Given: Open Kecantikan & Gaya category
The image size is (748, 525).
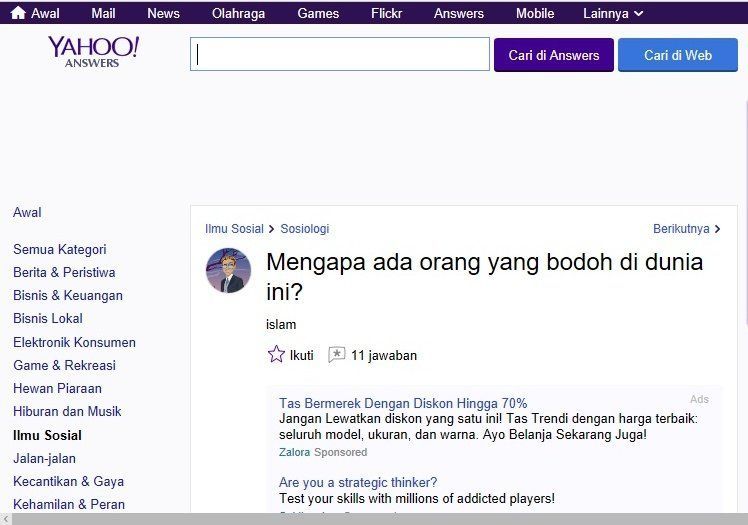Looking at the screenshot, I should click(68, 482).
